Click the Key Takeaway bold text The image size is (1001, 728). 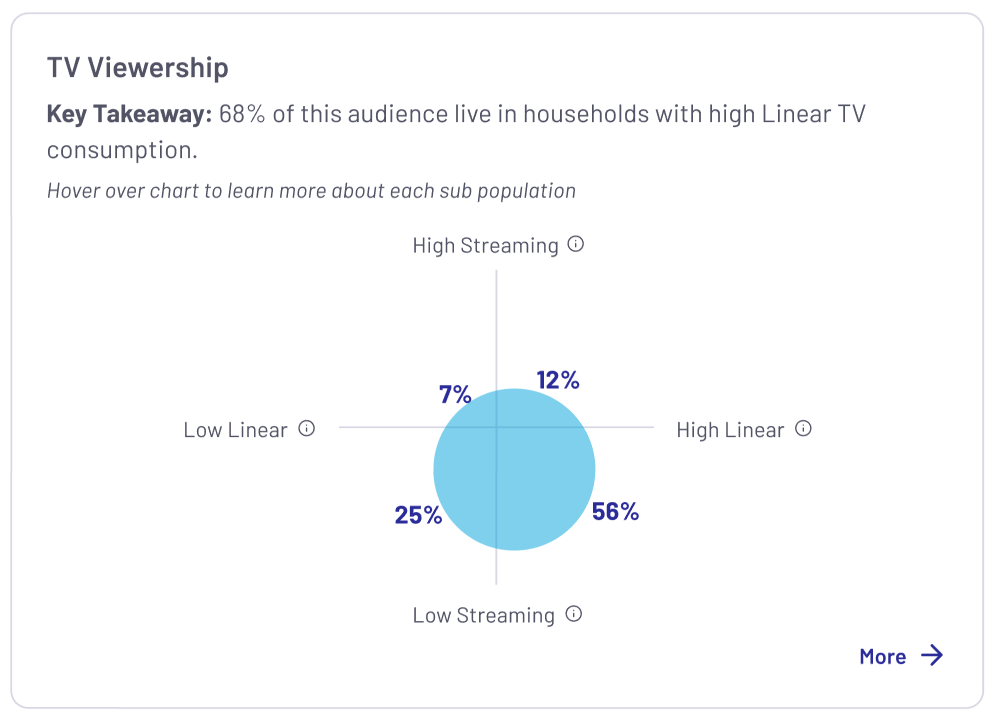(x=129, y=114)
